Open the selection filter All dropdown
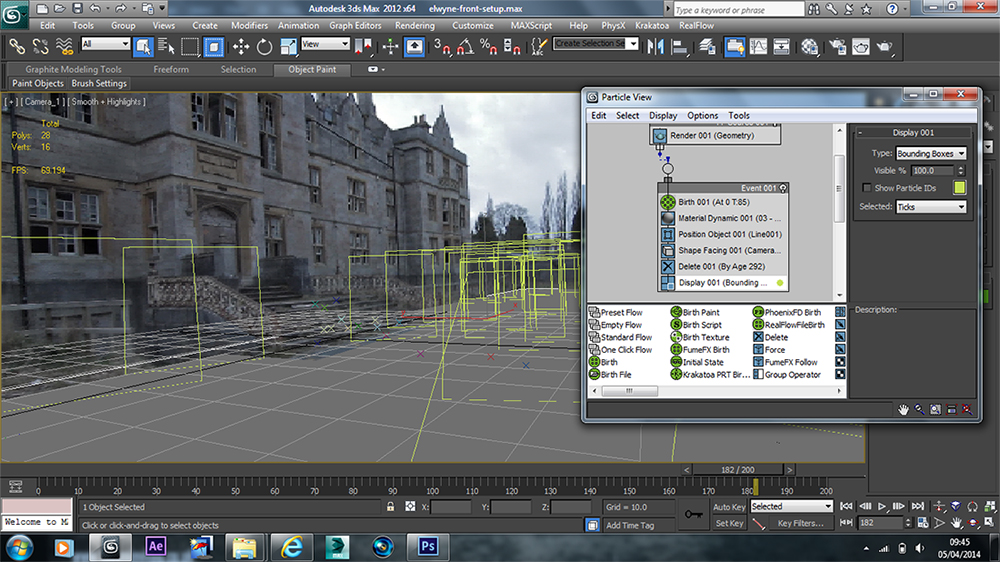 point(106,43)
